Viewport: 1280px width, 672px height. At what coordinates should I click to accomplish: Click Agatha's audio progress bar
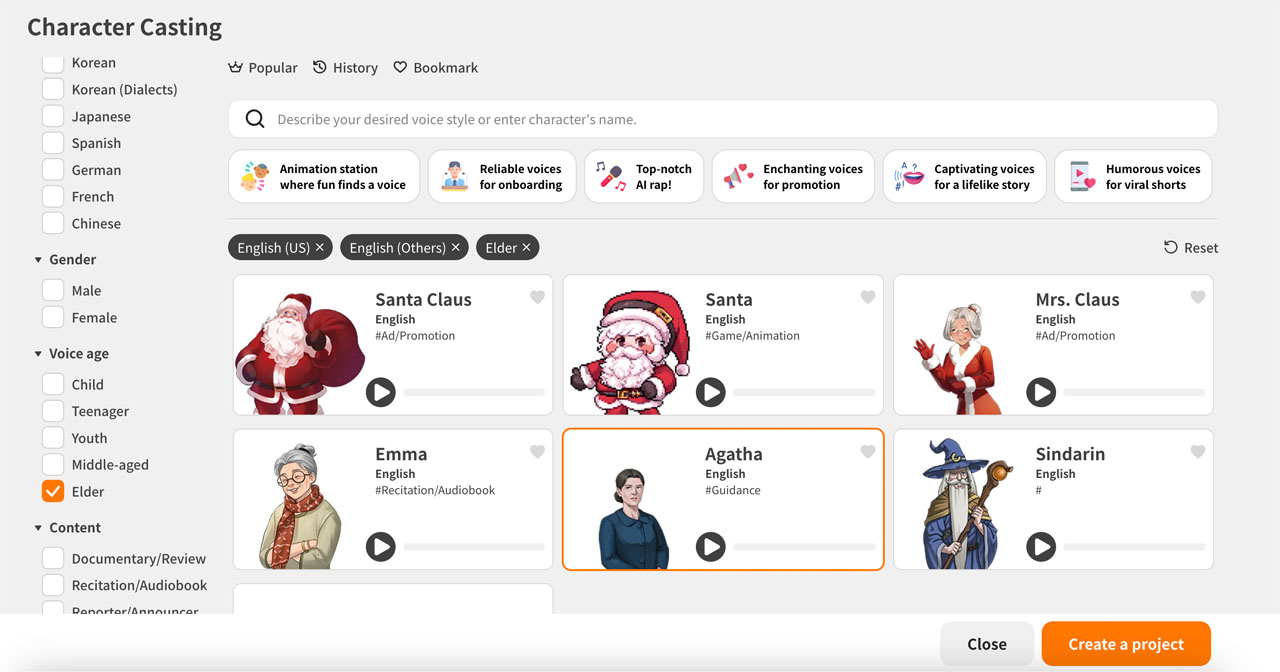(x=804, y=547)
